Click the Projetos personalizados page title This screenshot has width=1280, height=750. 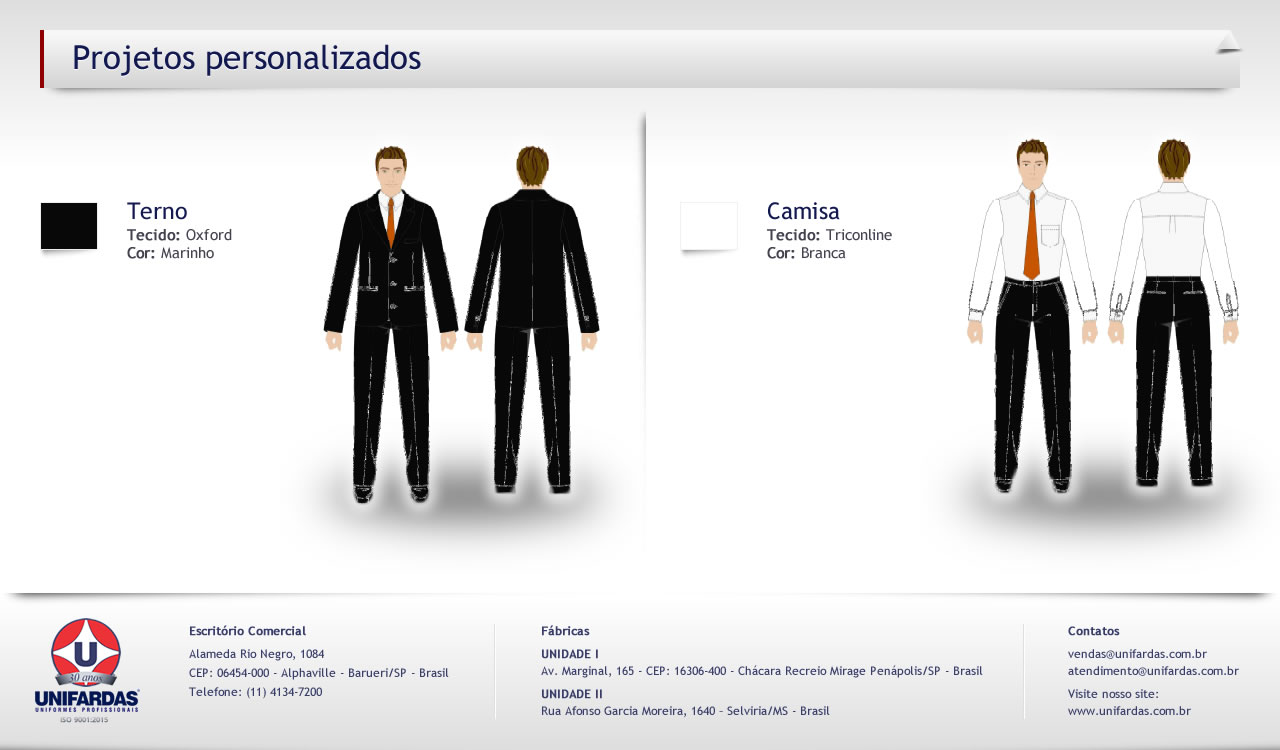click(x=246, y=58)
